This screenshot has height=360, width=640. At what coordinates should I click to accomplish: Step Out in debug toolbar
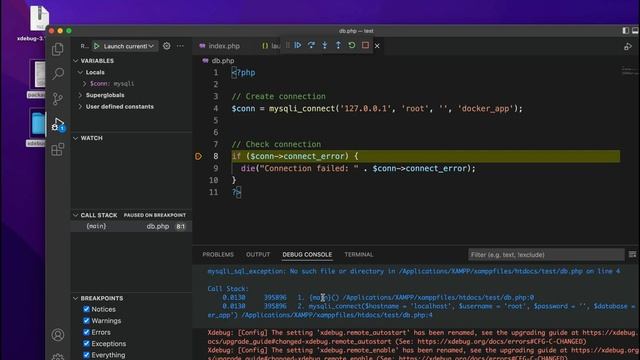pos(338,45)
